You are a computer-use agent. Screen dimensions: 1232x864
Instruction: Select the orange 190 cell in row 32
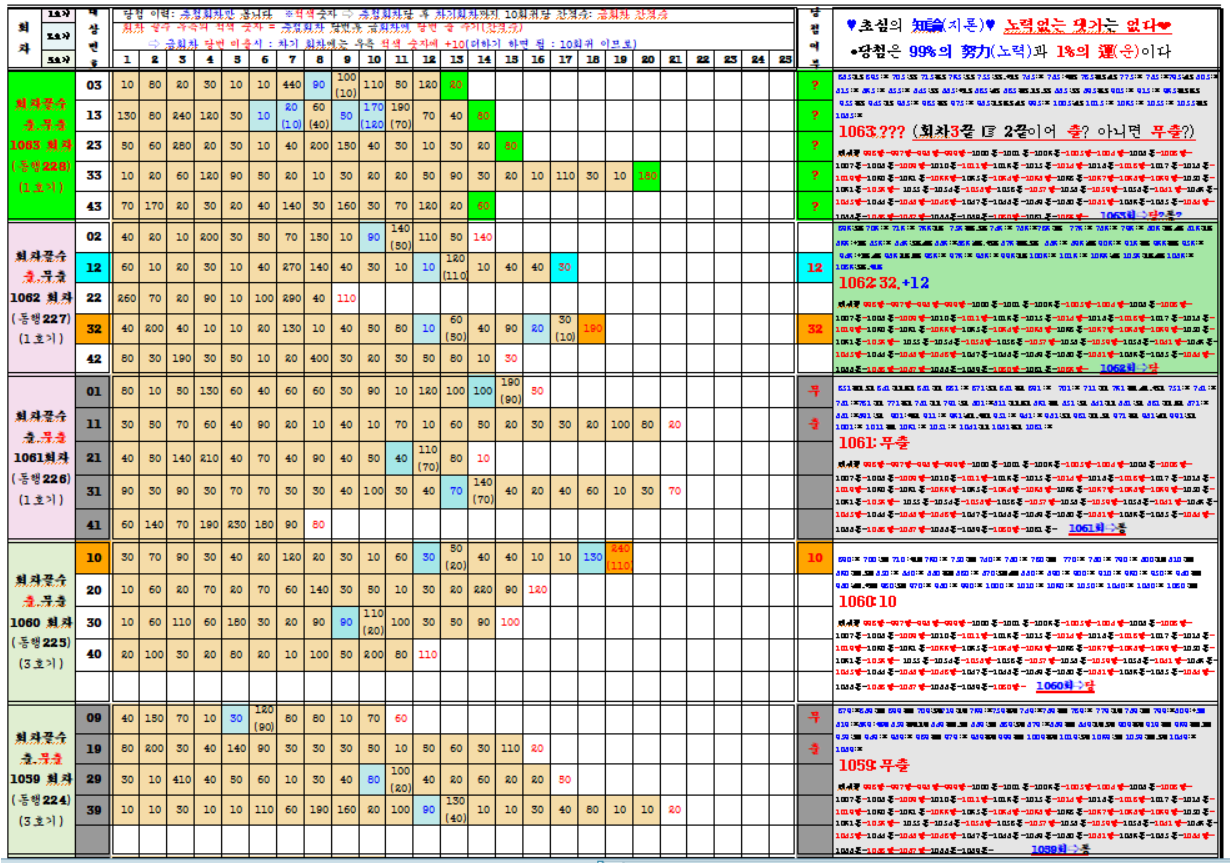point(592,328)
